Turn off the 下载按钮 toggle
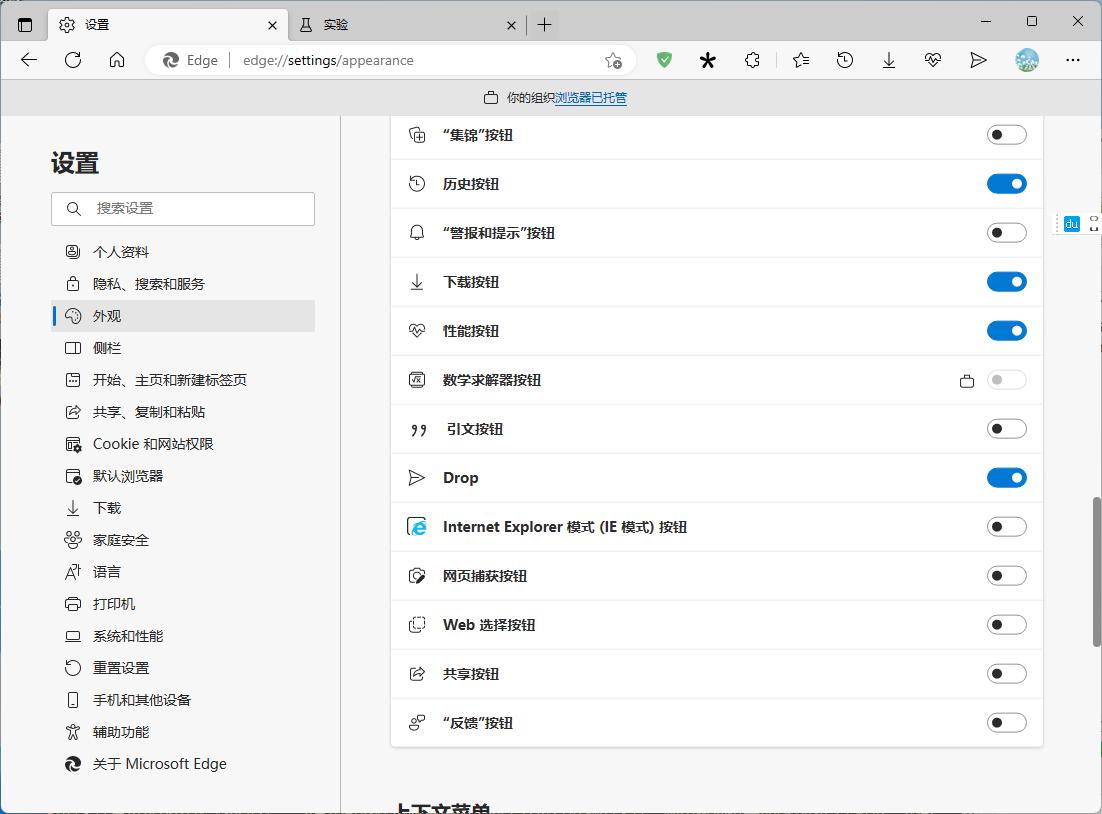This screenshot has height=814, width=1102. pyautogui.click(x=1006, y=282)
